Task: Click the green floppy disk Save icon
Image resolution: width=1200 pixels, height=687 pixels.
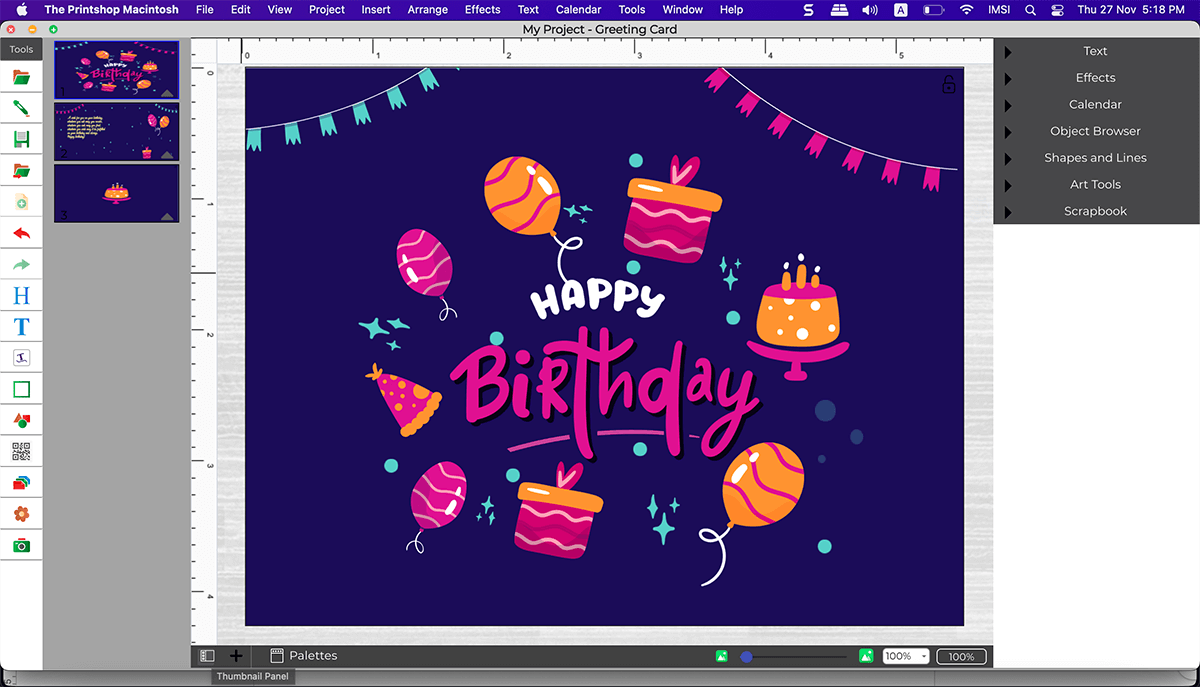Action: pos(21,140)
